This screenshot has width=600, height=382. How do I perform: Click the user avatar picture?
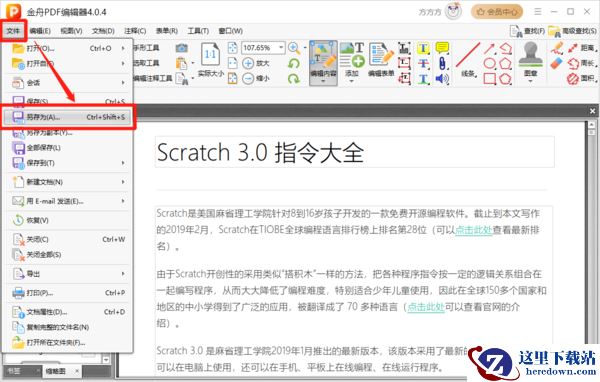[x=454, y=11]
